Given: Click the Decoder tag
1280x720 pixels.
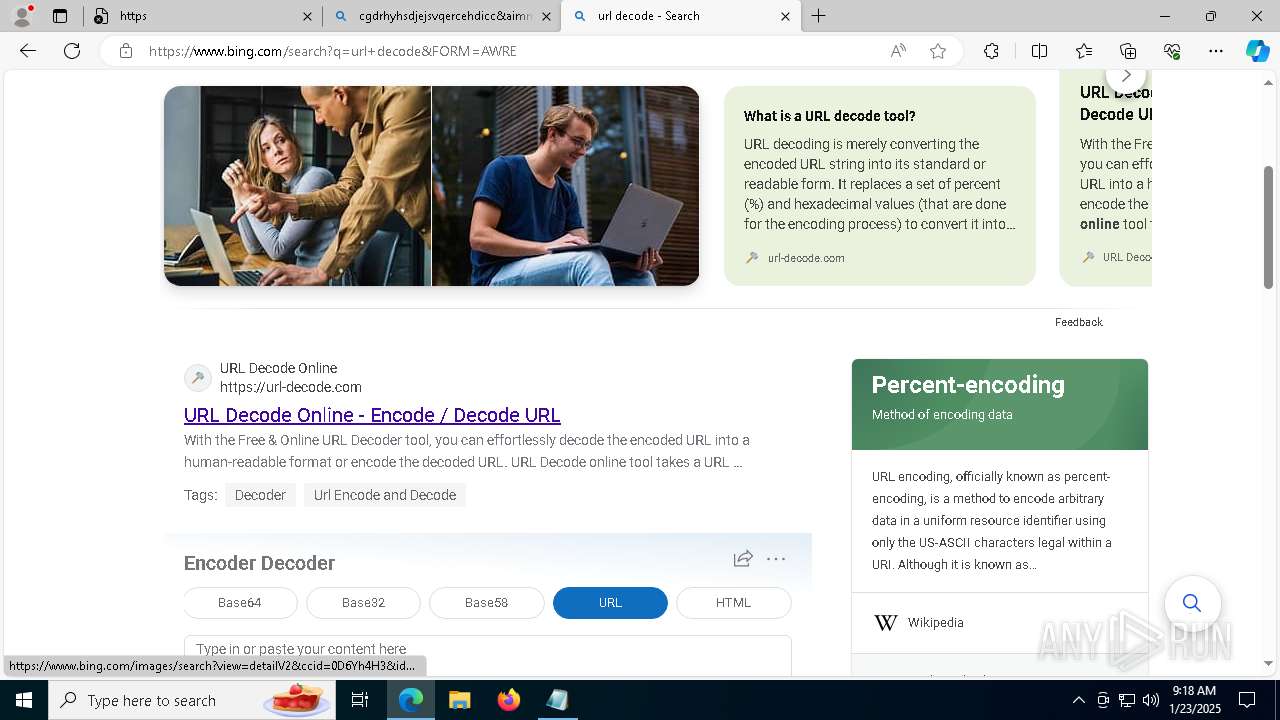Looking at the screenshot, I should 260,495.
